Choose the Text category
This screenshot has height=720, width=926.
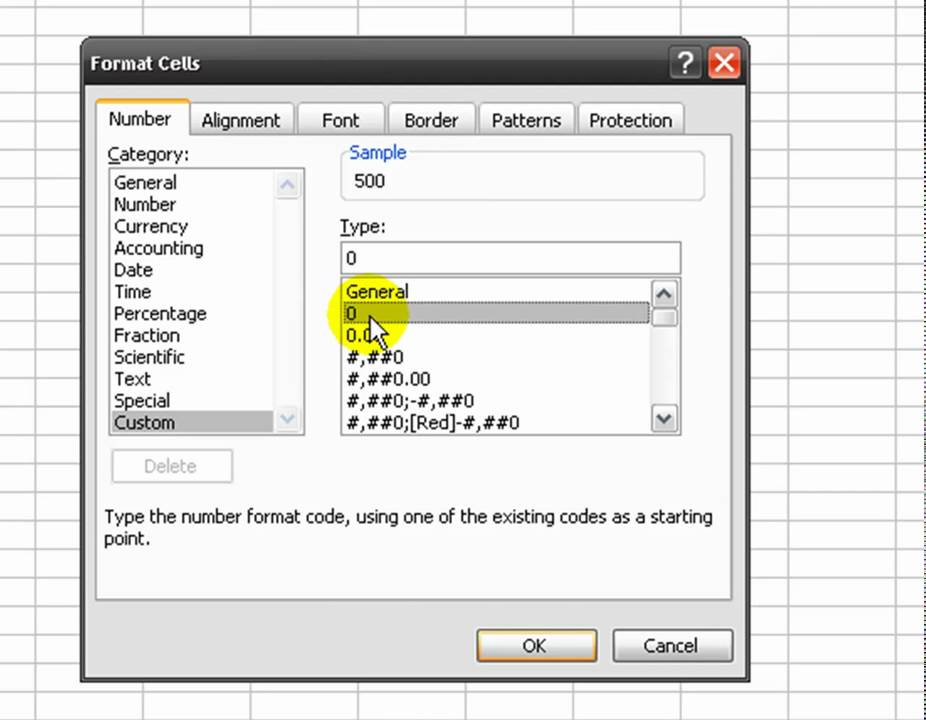(193, 379)
